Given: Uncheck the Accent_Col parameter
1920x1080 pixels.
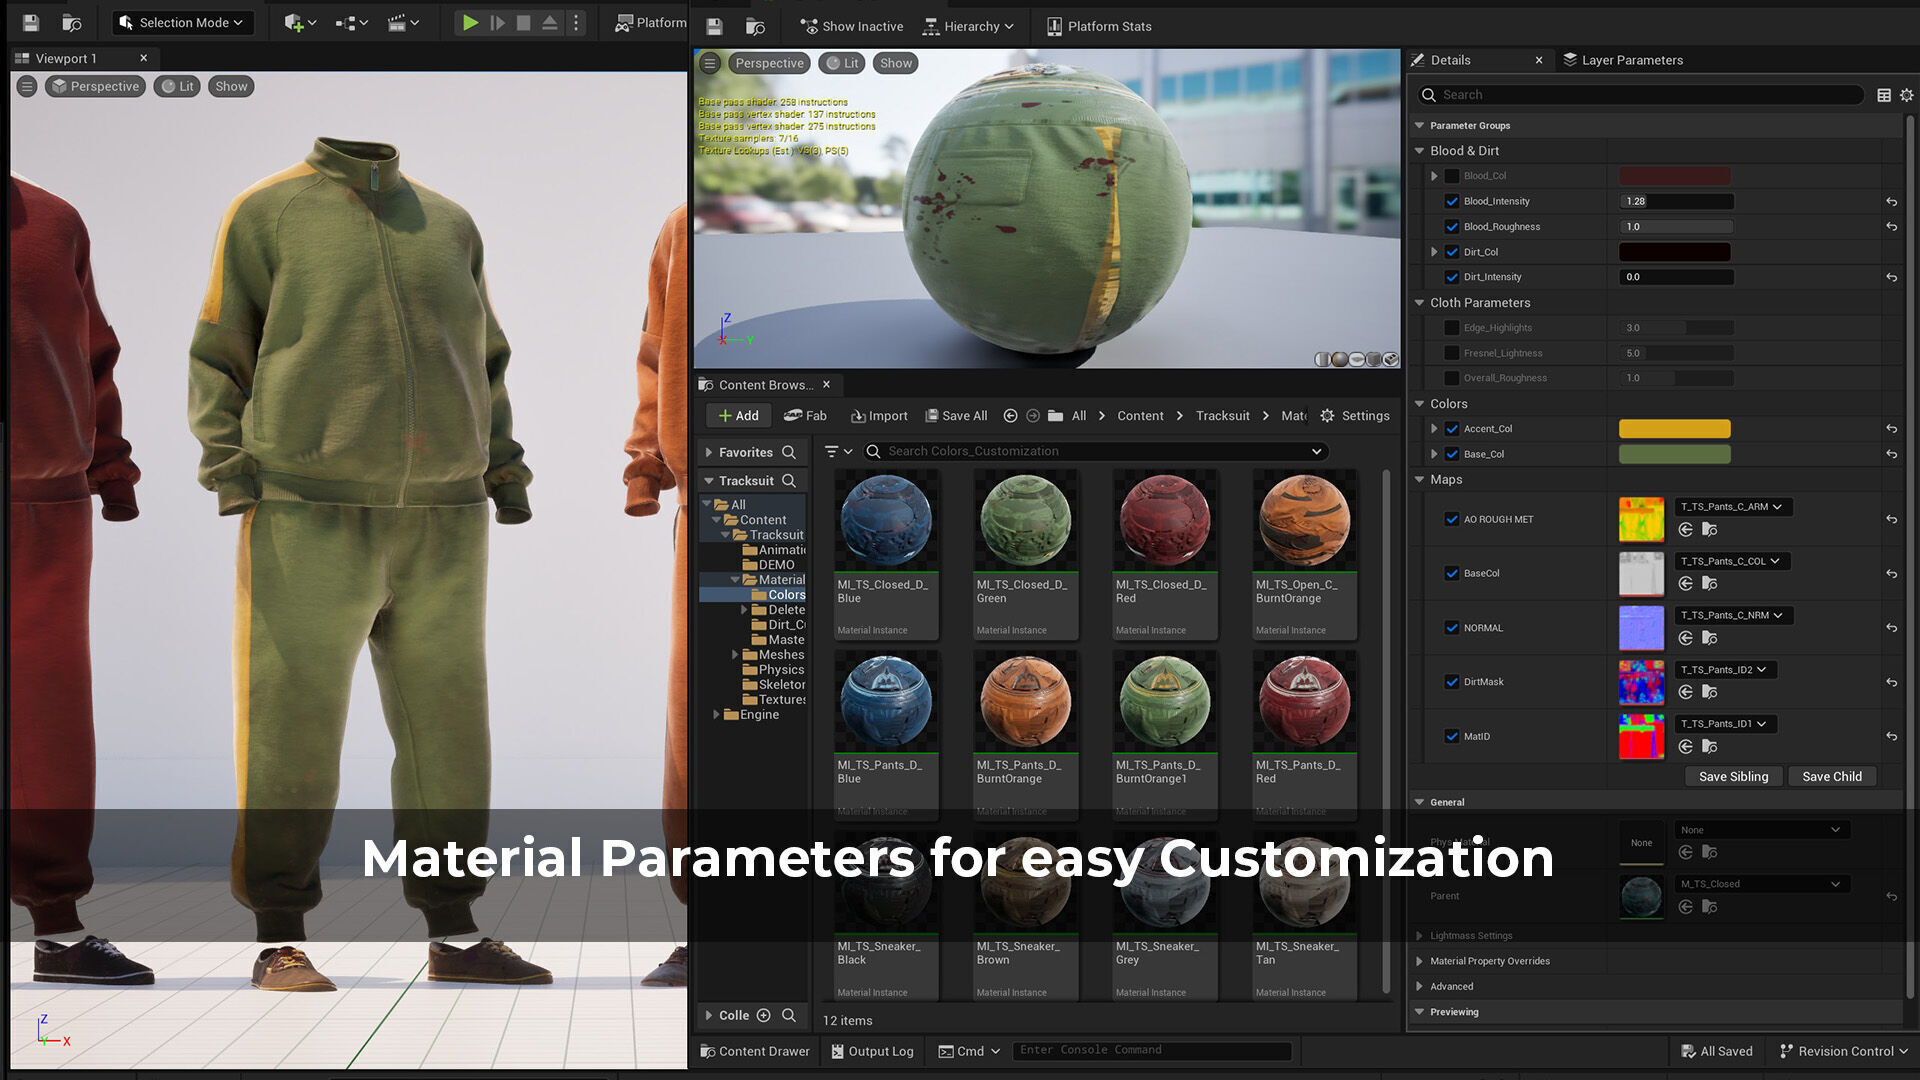Looking at the screenshot, I should click(x=1452, y=429).
